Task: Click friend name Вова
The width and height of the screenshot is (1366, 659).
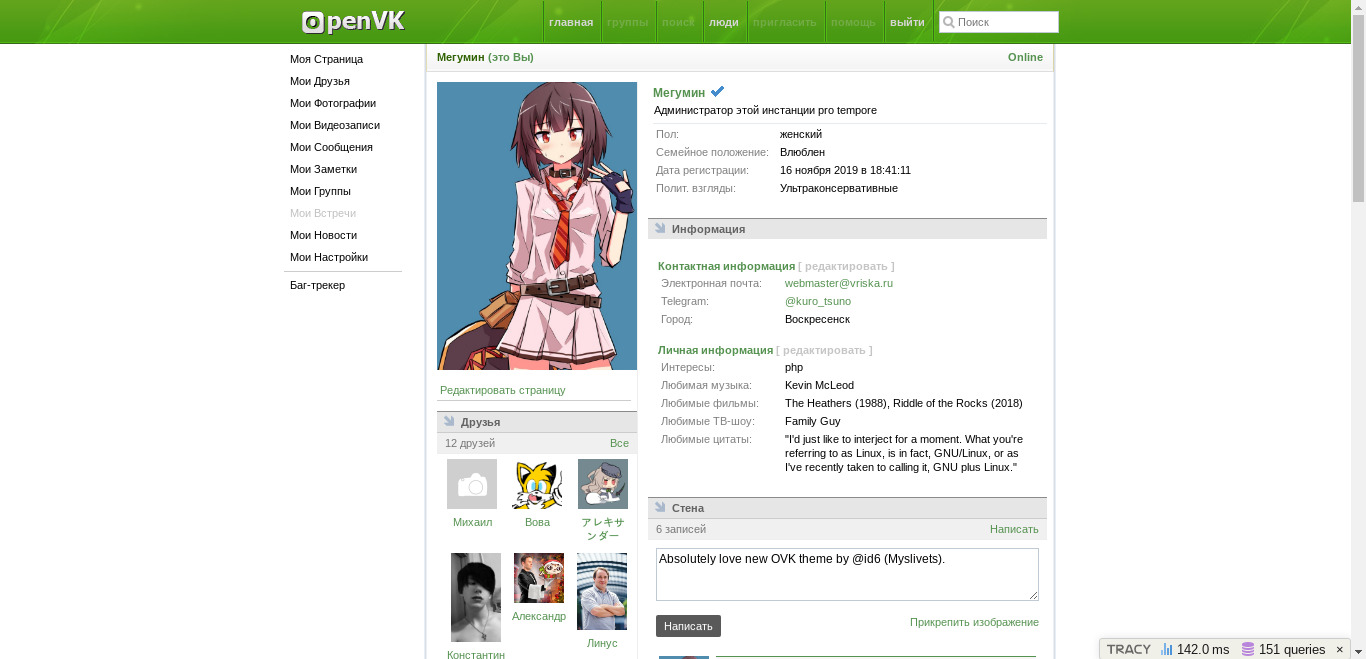Action: coord(537,522)
